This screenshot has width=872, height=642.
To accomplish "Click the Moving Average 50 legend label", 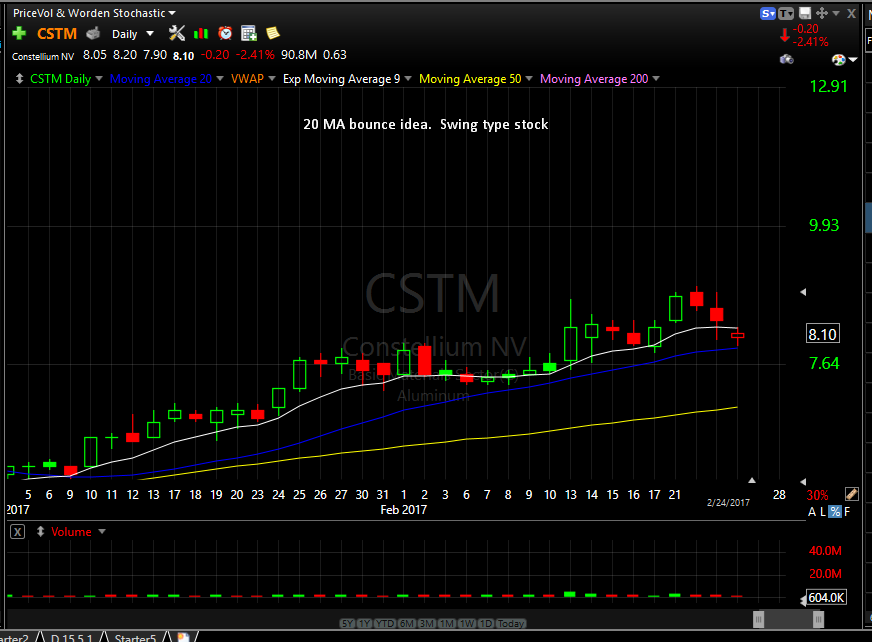I will pos(470,79).
